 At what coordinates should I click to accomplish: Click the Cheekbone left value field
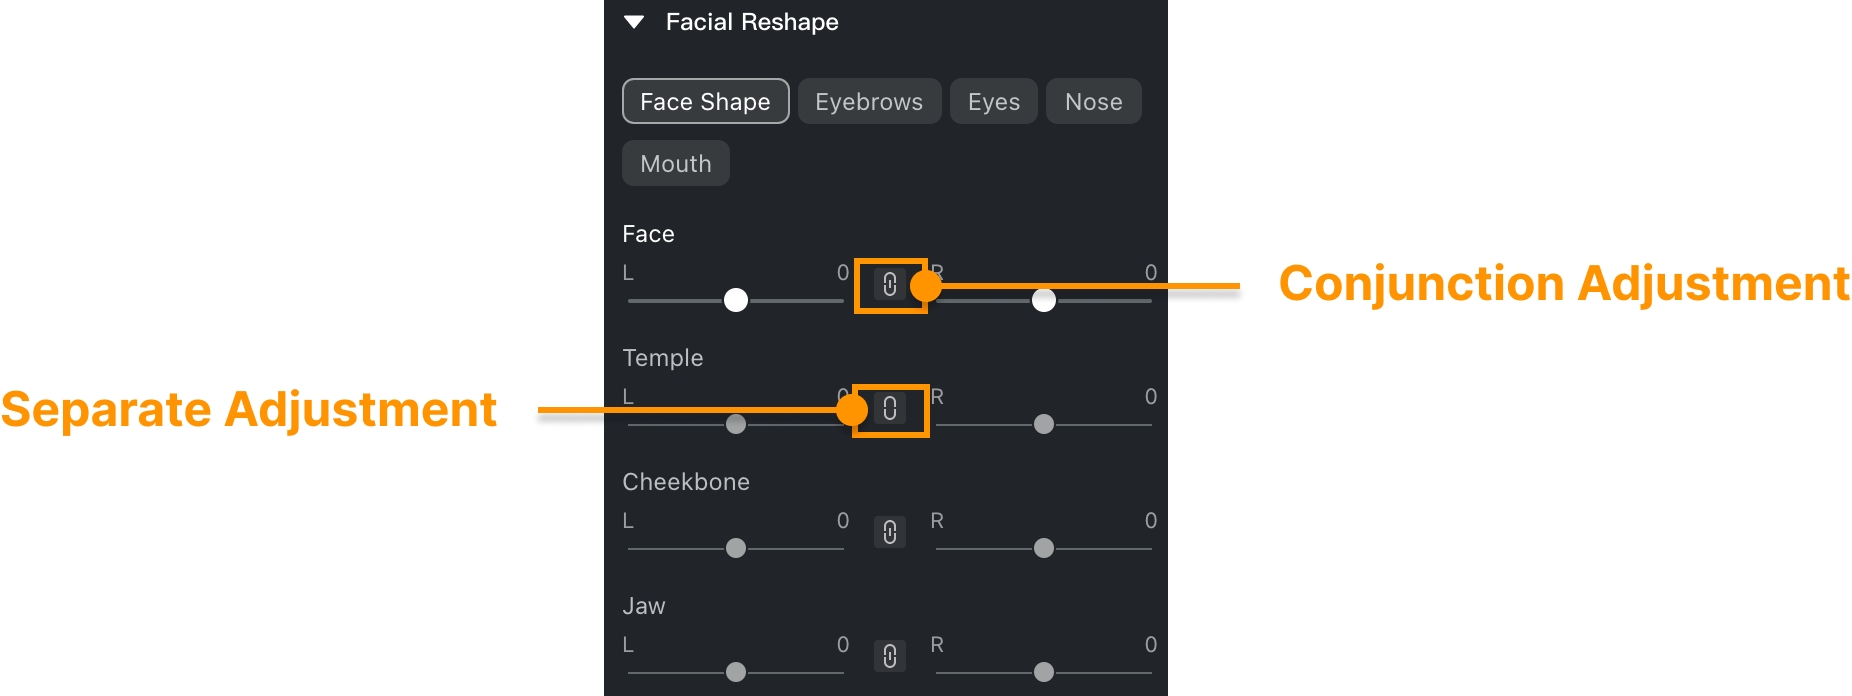842,521
